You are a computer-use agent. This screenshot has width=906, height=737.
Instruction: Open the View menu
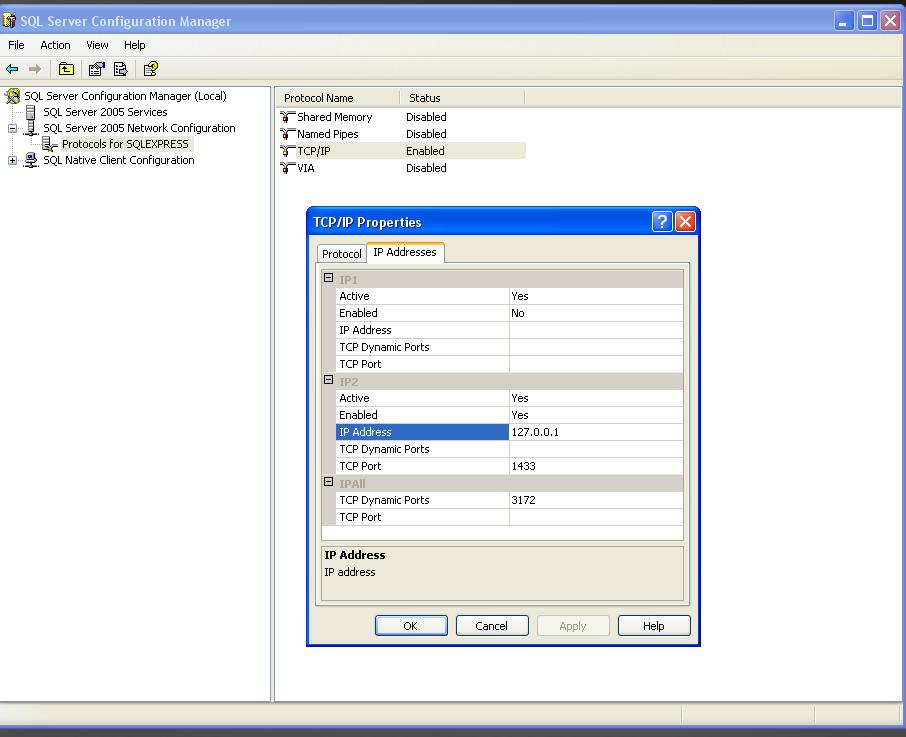pyautogui.click(x=97, y=45)
